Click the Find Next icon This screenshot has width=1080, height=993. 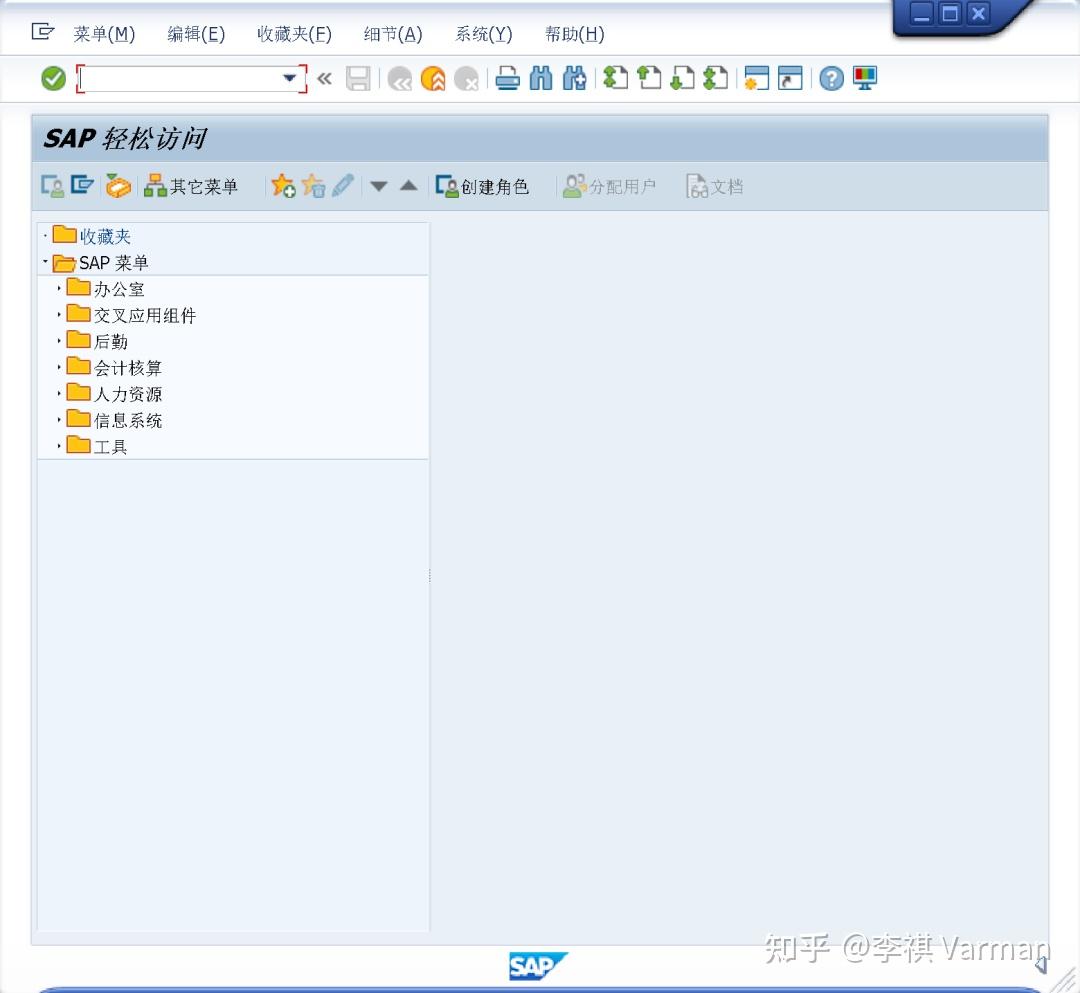point(575,78)
